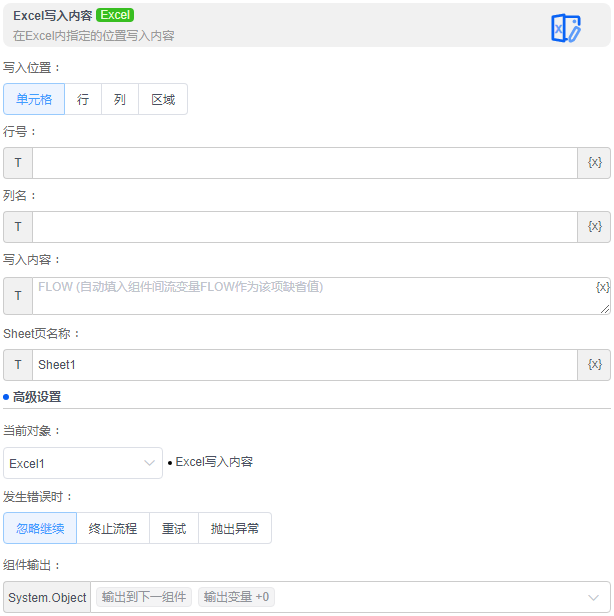Open variable picker for write content field
The height and width of the screenshot is (616, 614).
point(602,287)
